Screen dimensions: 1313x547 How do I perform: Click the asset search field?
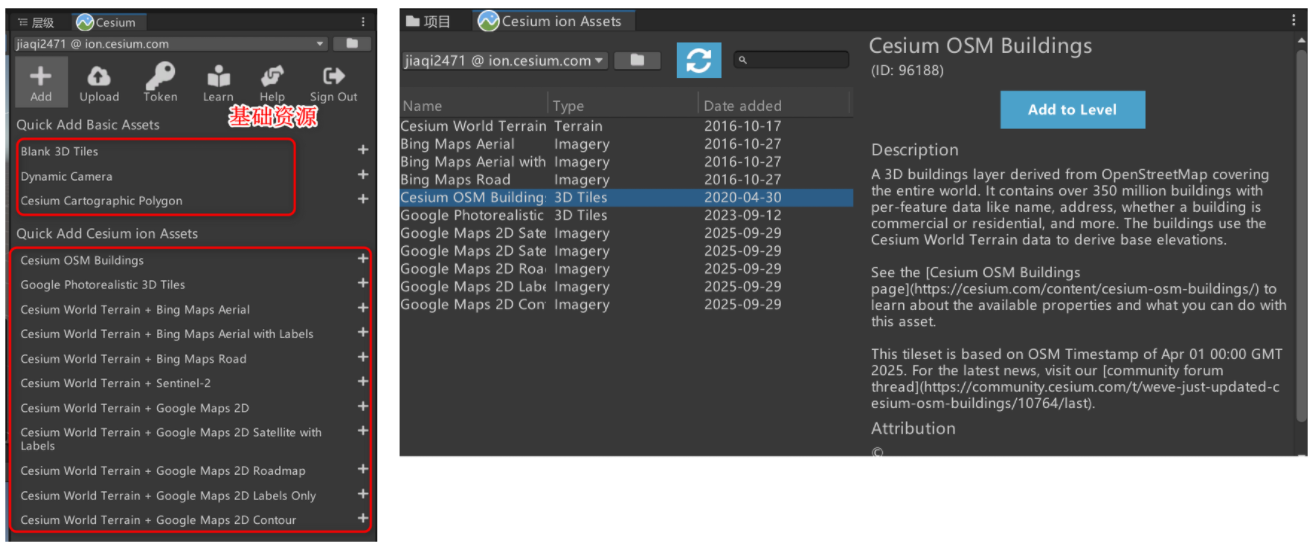coord(791,60)
